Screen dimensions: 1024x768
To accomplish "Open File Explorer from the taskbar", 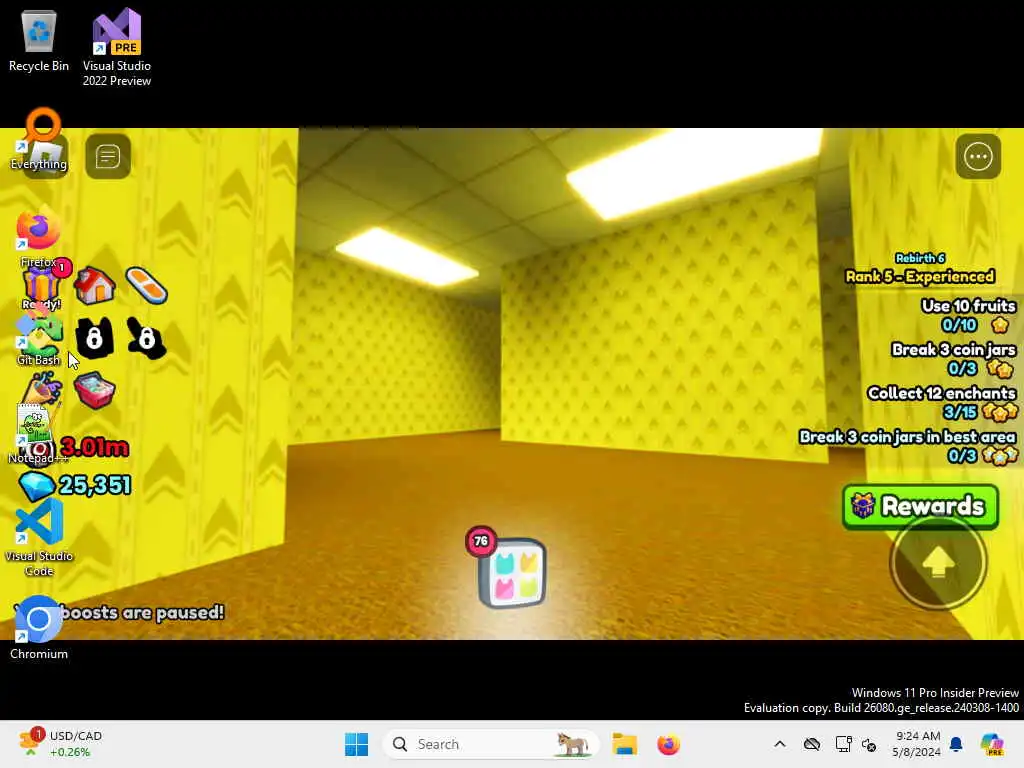I will click(x=624, y=744).
